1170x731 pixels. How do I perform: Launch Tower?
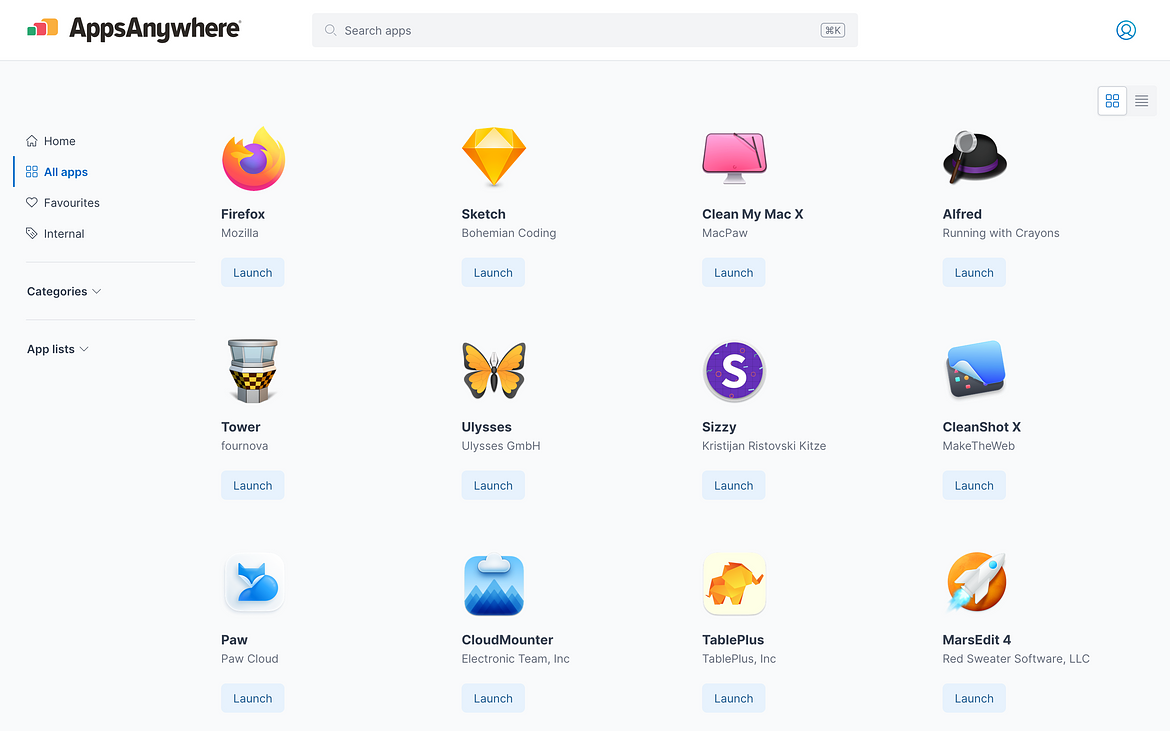pos(252,486)
